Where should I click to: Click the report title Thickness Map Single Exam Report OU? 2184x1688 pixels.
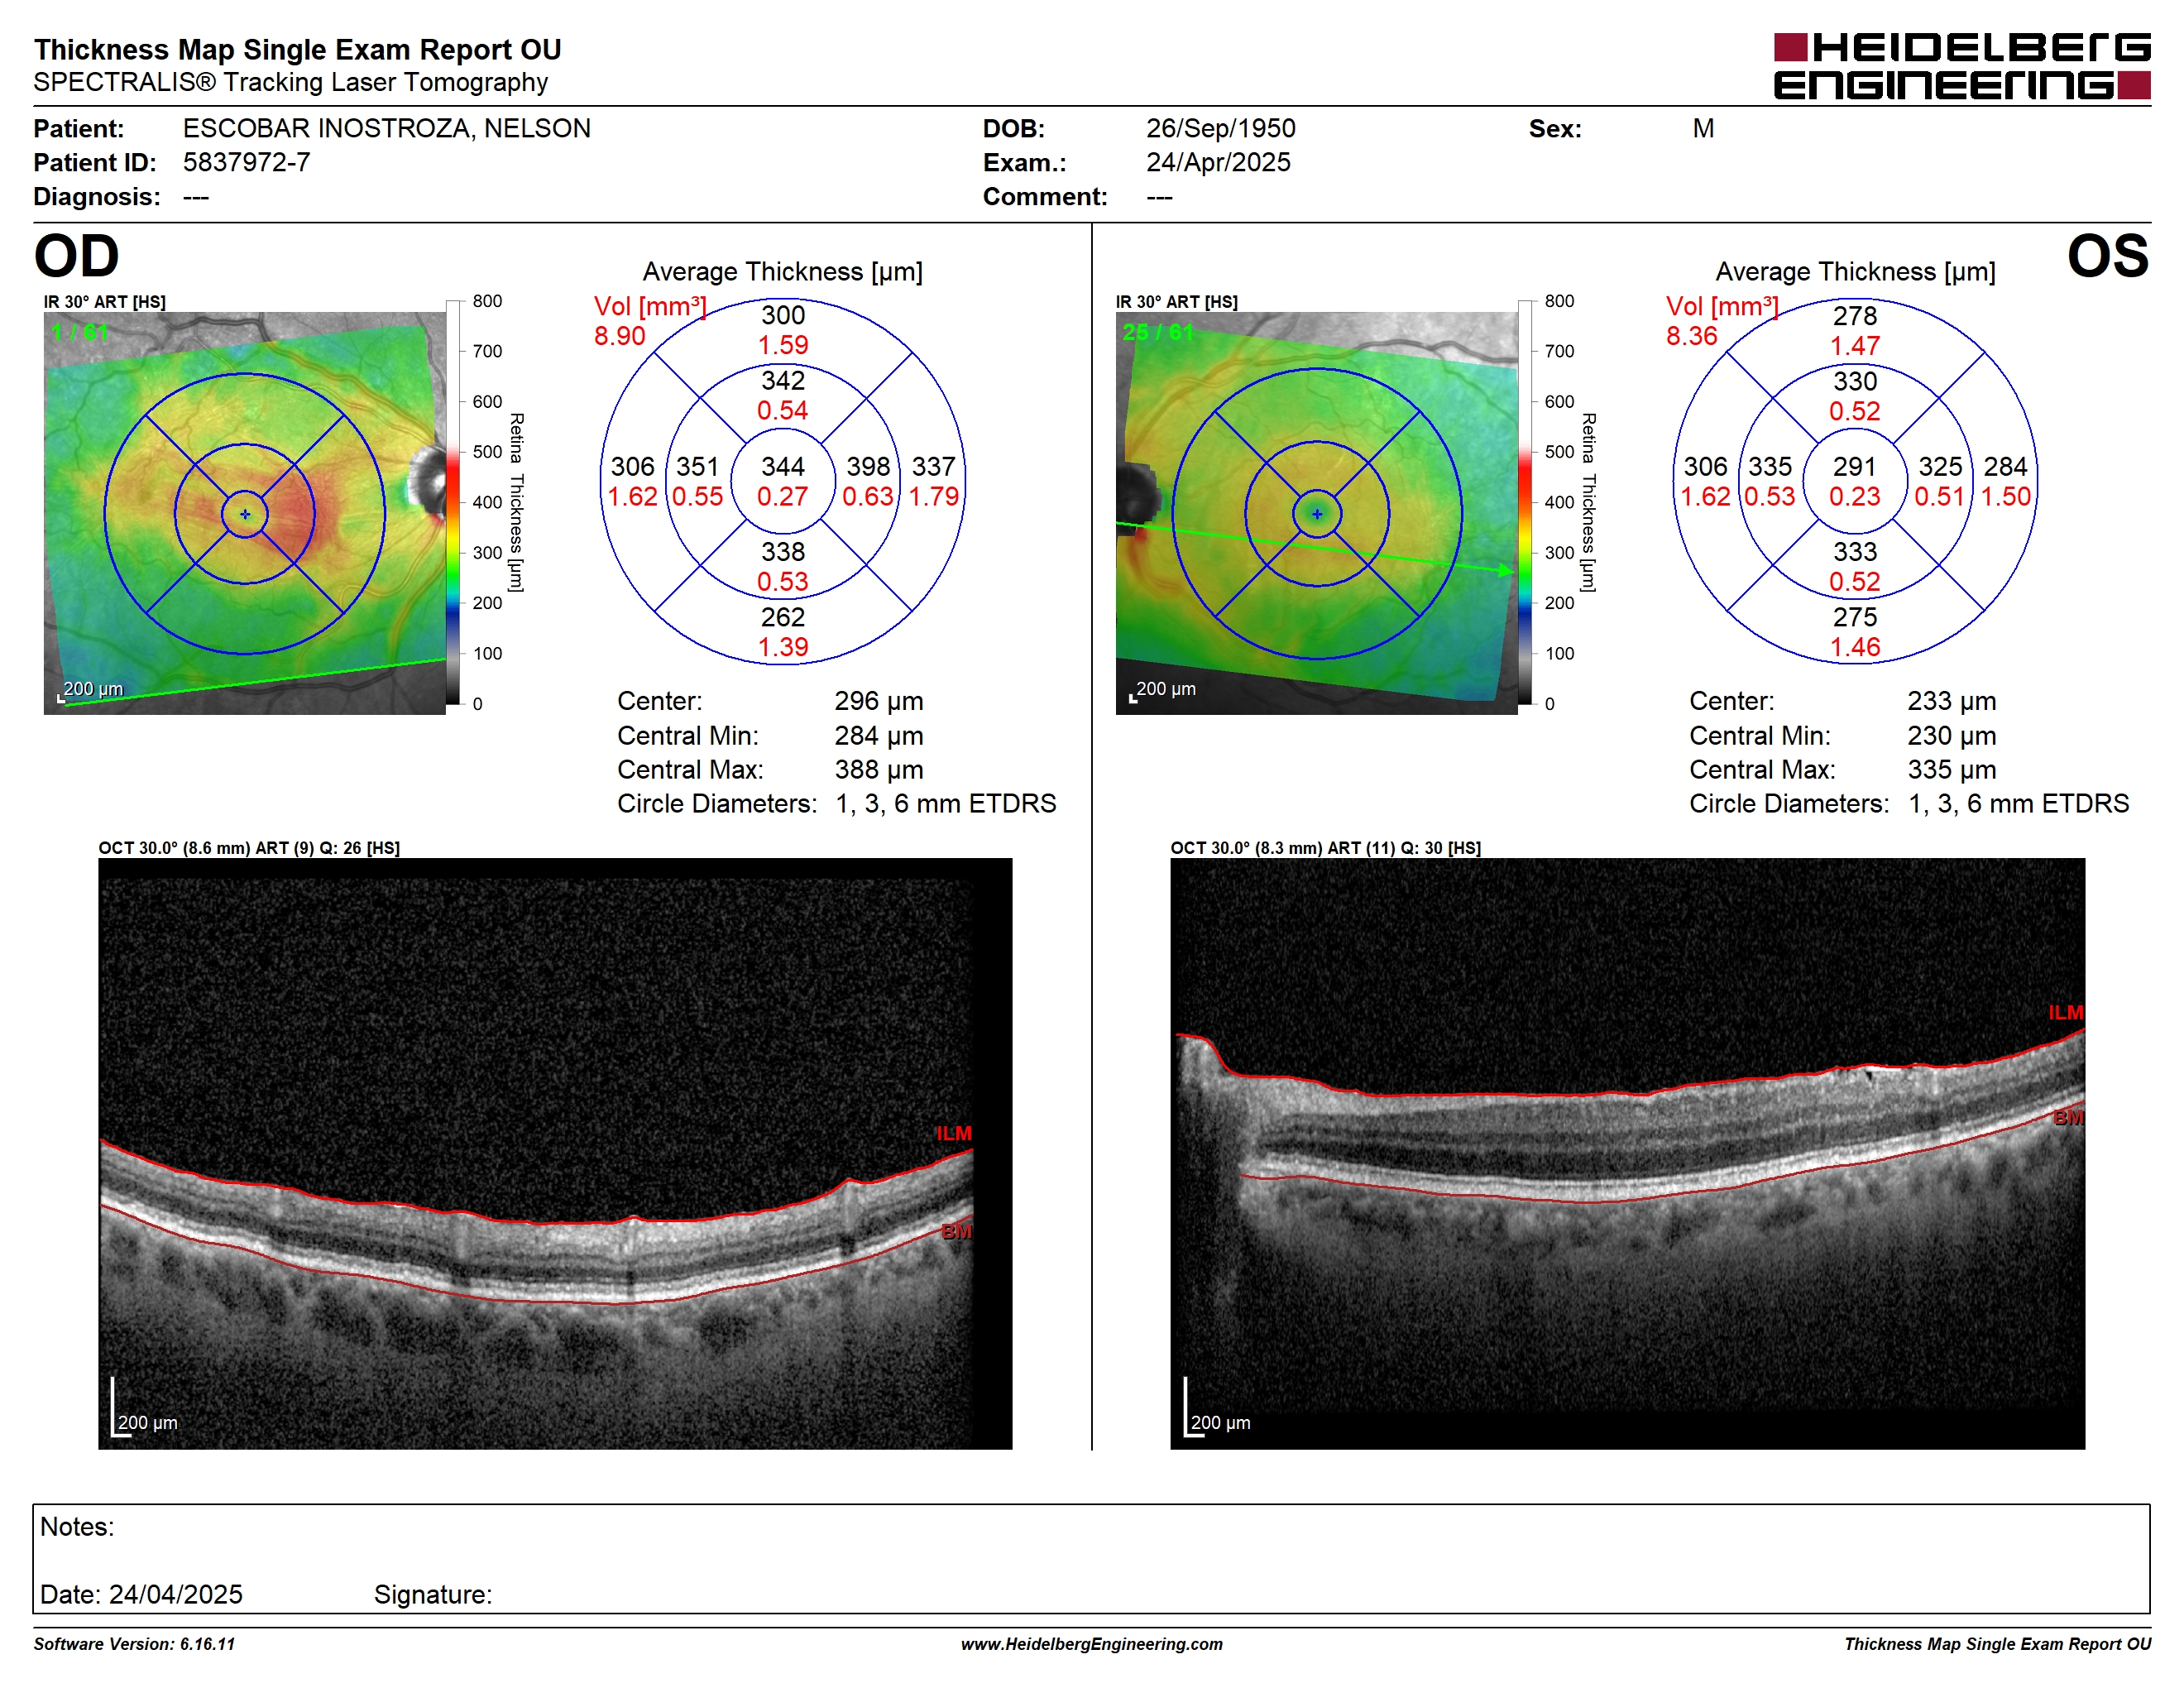click(298, 49)
